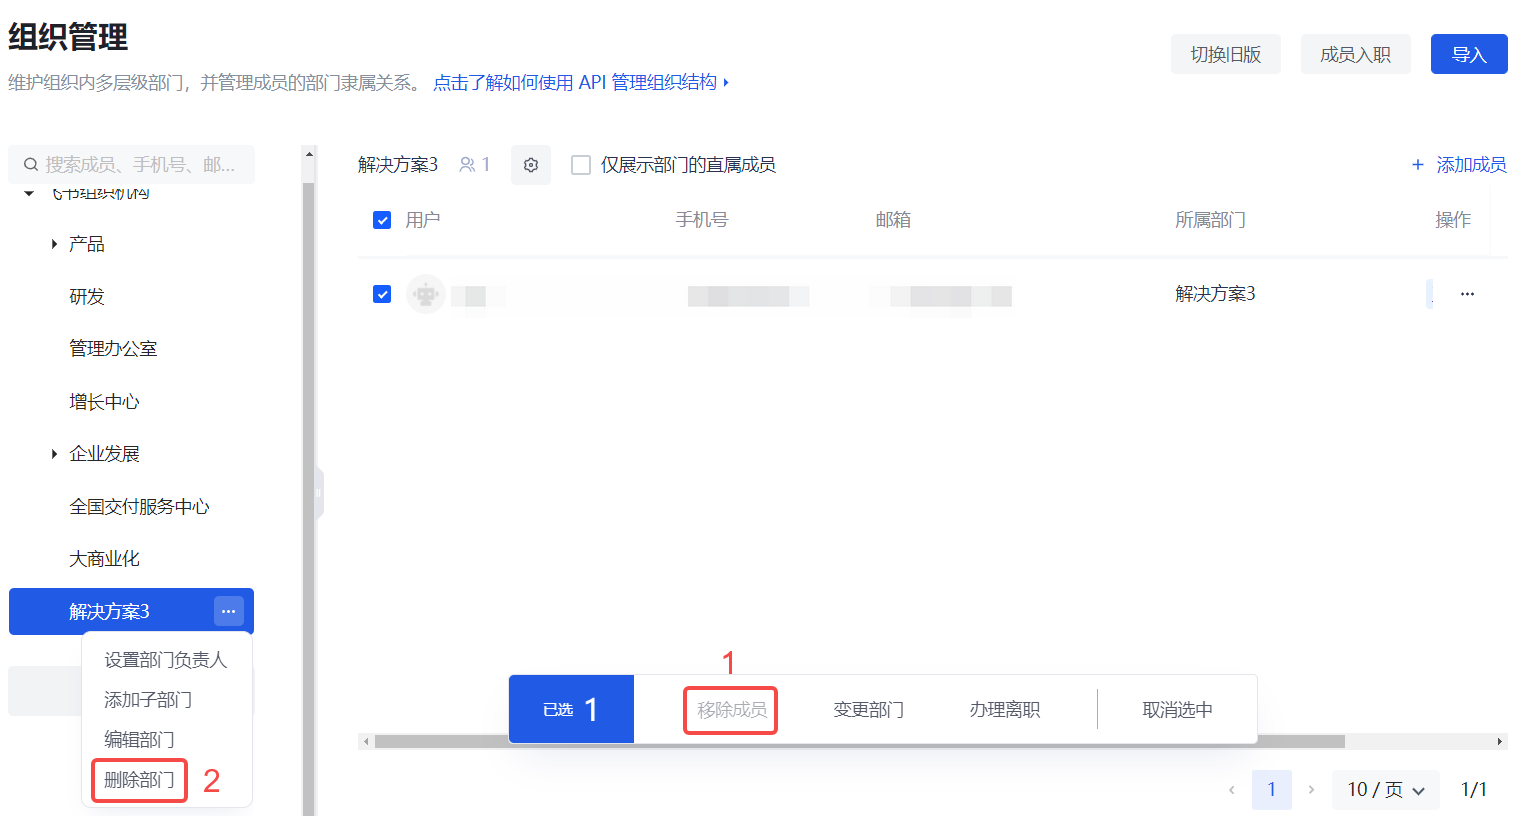Image resolution: width=1530 pixels, height=816 pixels.
Task: Uncheck the selected member row checkbox
Action: (x=382, y=294)
